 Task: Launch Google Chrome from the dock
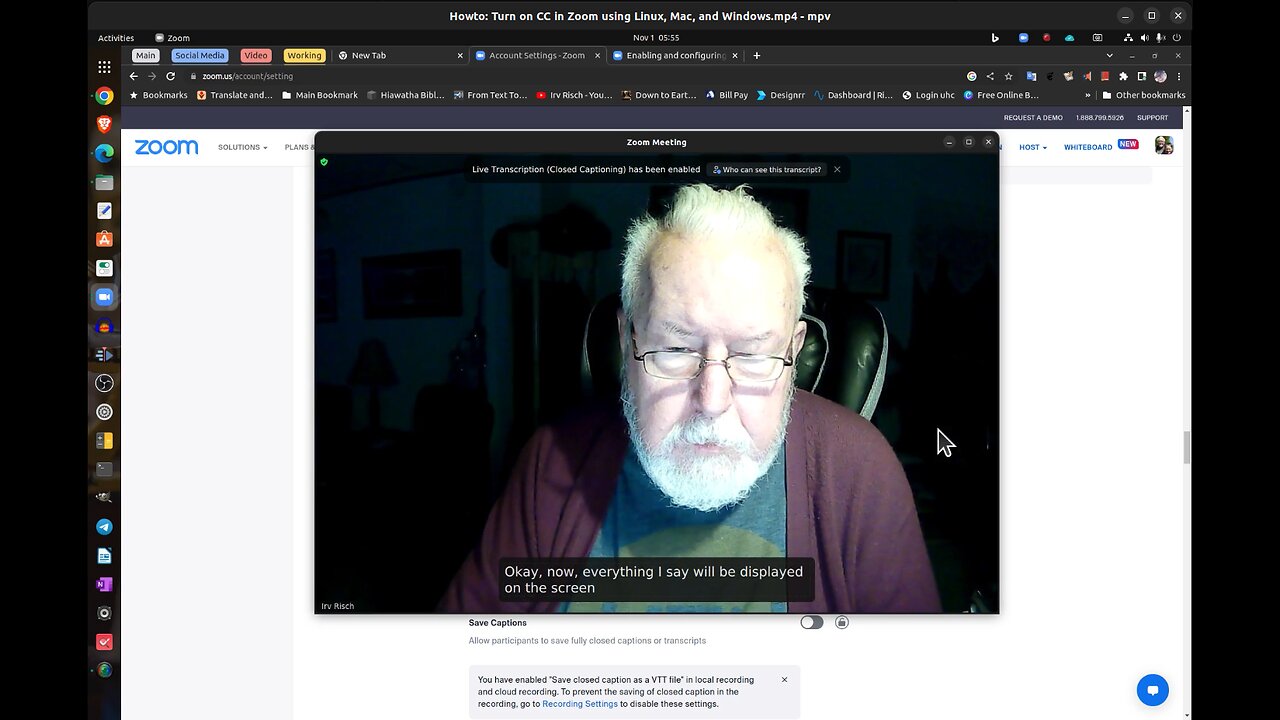(x=104, y=96)
